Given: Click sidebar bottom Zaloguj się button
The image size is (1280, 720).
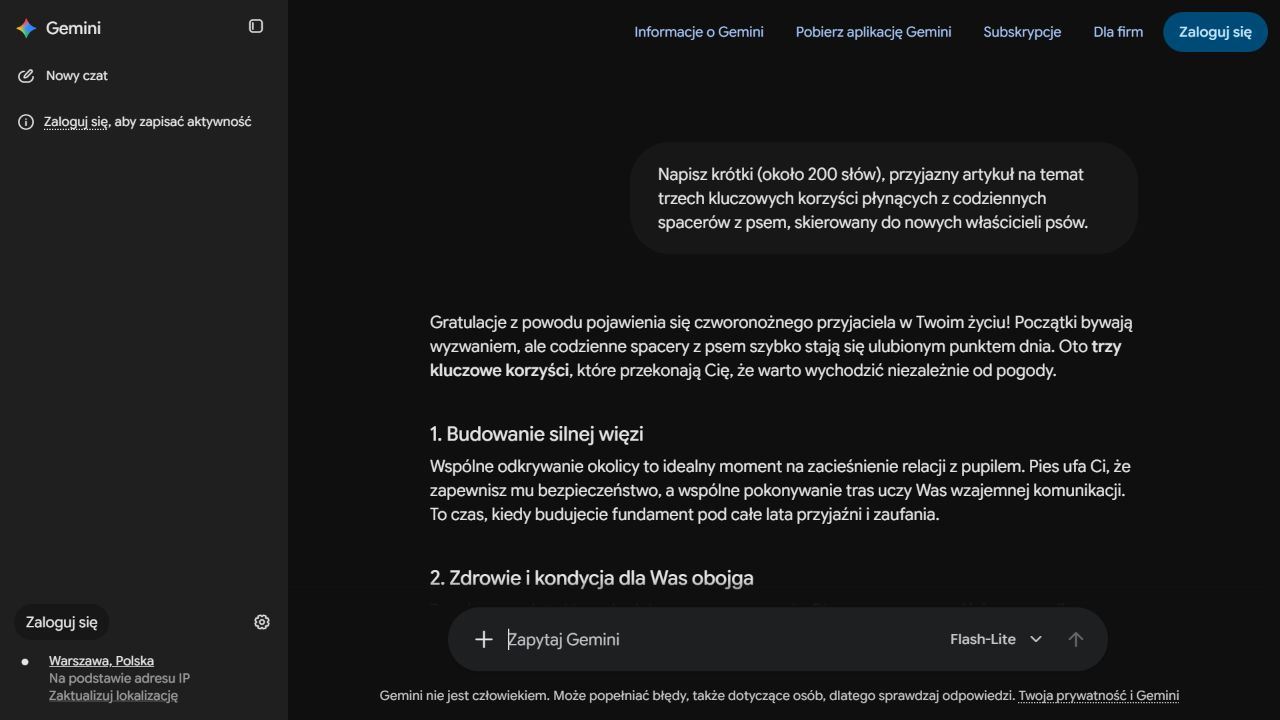Looking at the screenshot, I should point(62,622).
